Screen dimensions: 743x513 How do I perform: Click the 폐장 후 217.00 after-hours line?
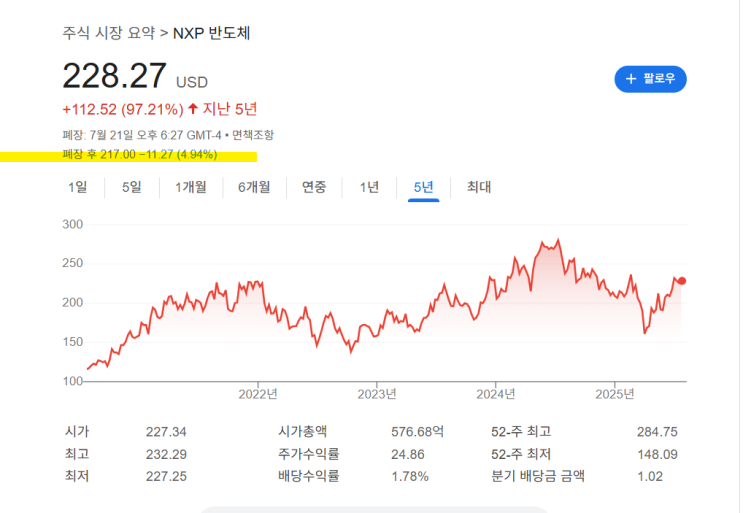click(140, 154)
